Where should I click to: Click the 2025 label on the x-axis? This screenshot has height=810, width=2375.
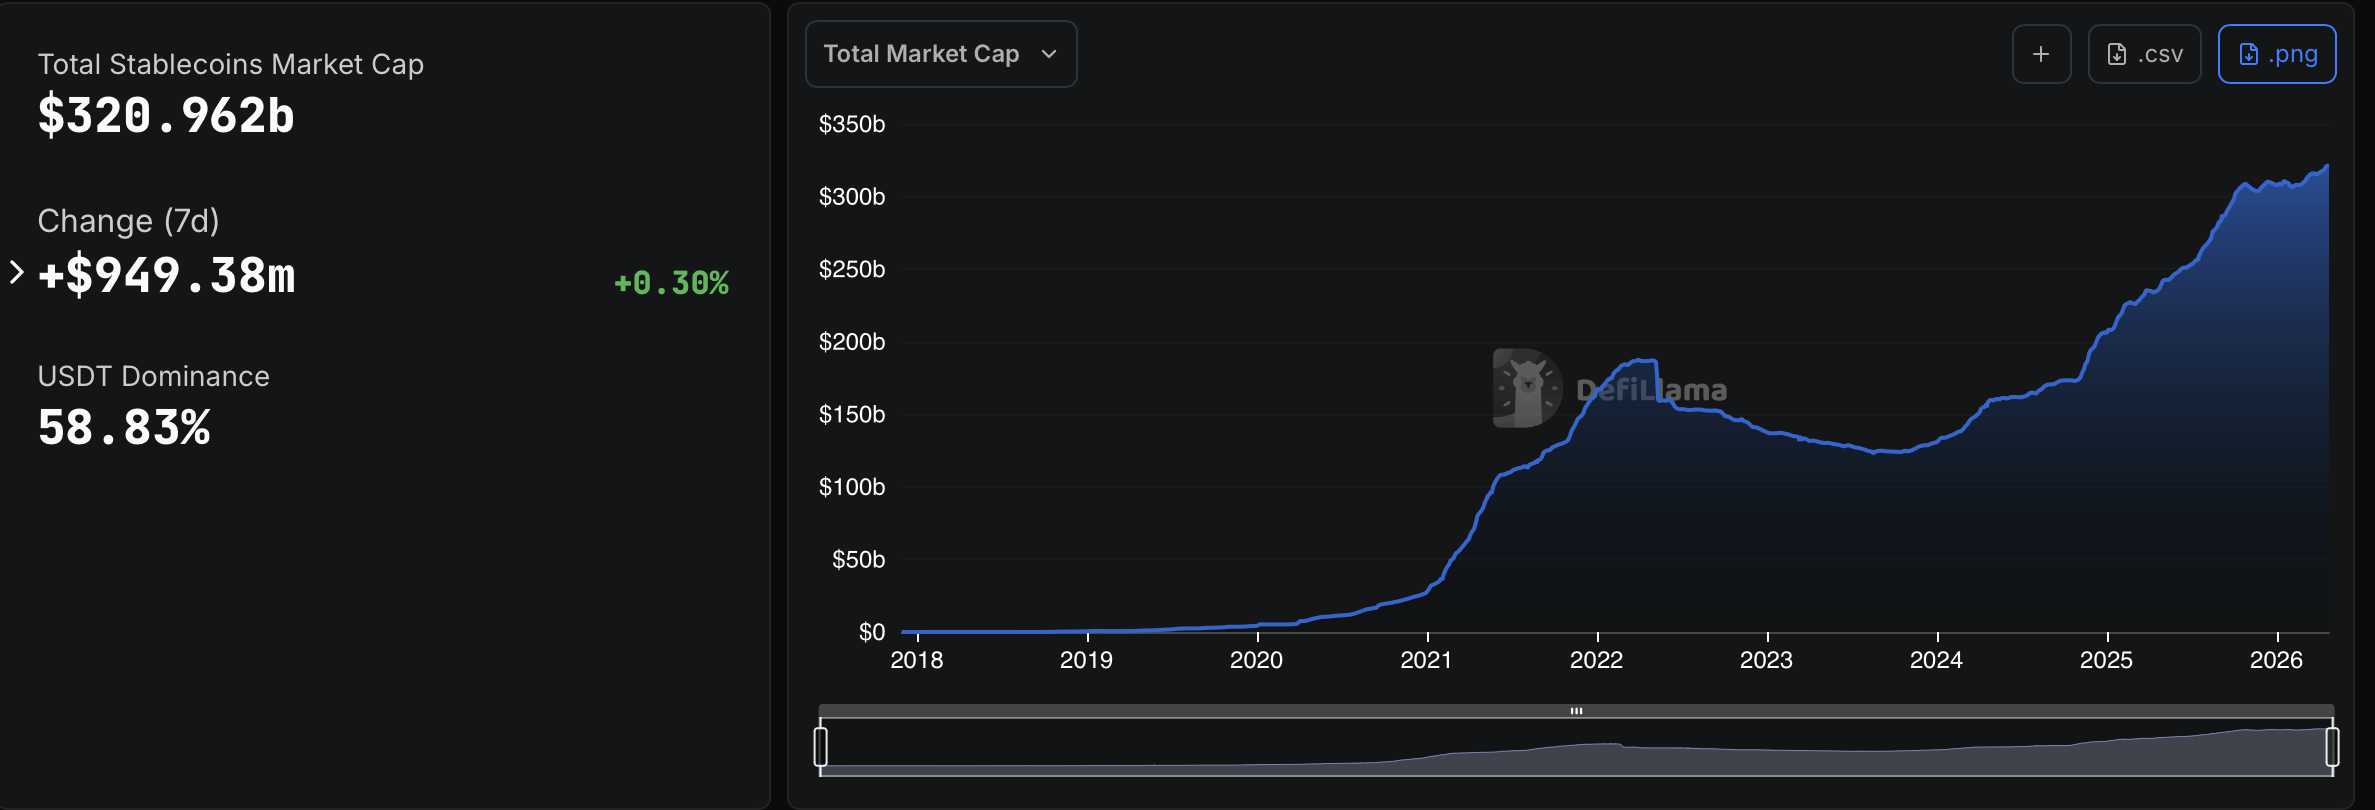point(2106,660)
